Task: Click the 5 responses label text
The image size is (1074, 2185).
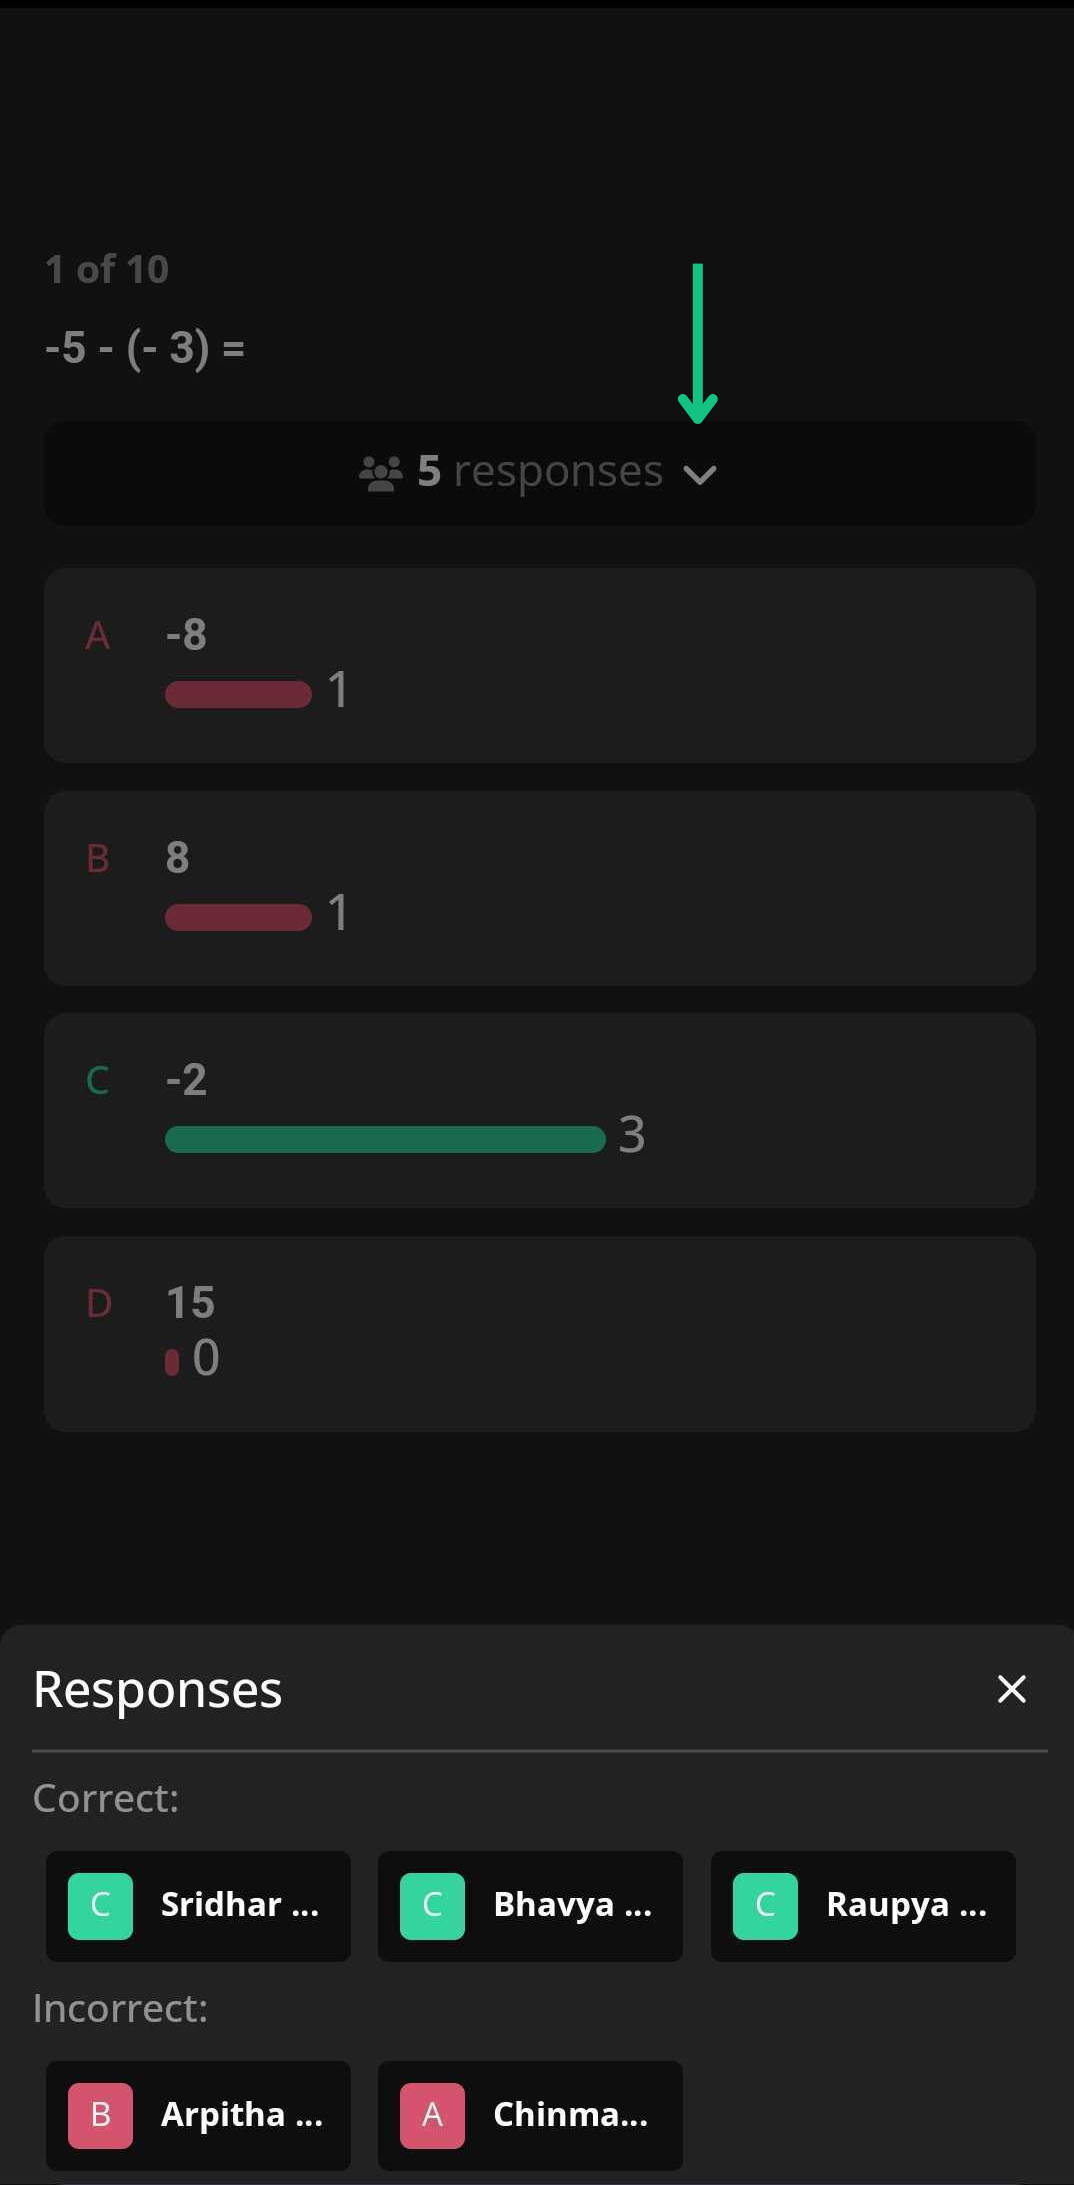Action: coord(540,472)
